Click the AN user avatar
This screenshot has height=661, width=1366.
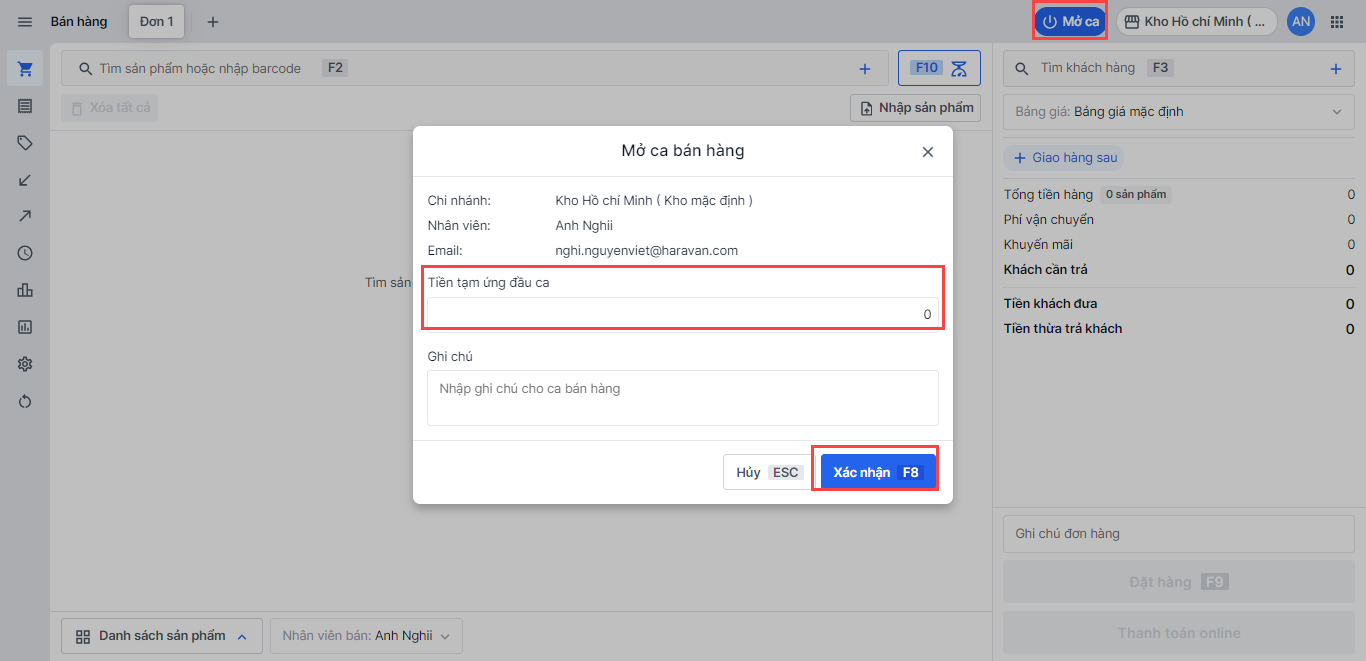click(x=1301, y=21)
